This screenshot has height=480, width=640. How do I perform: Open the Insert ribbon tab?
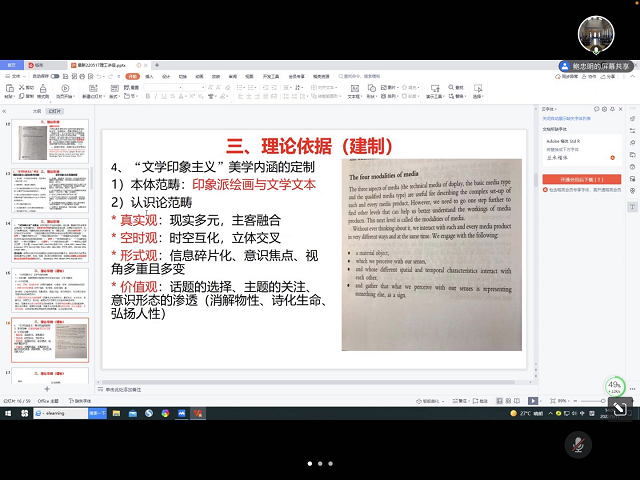[x=149, y=76]
